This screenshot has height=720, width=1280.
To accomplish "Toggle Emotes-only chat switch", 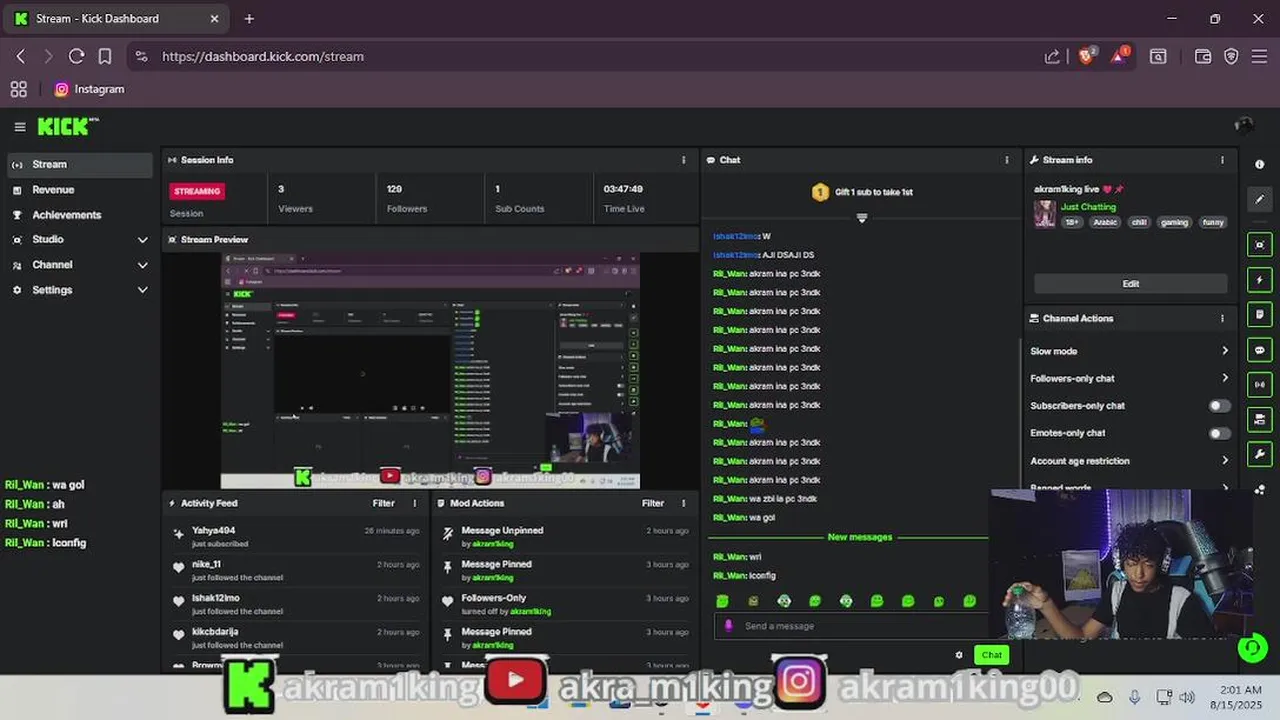I will pos(1219,433).
